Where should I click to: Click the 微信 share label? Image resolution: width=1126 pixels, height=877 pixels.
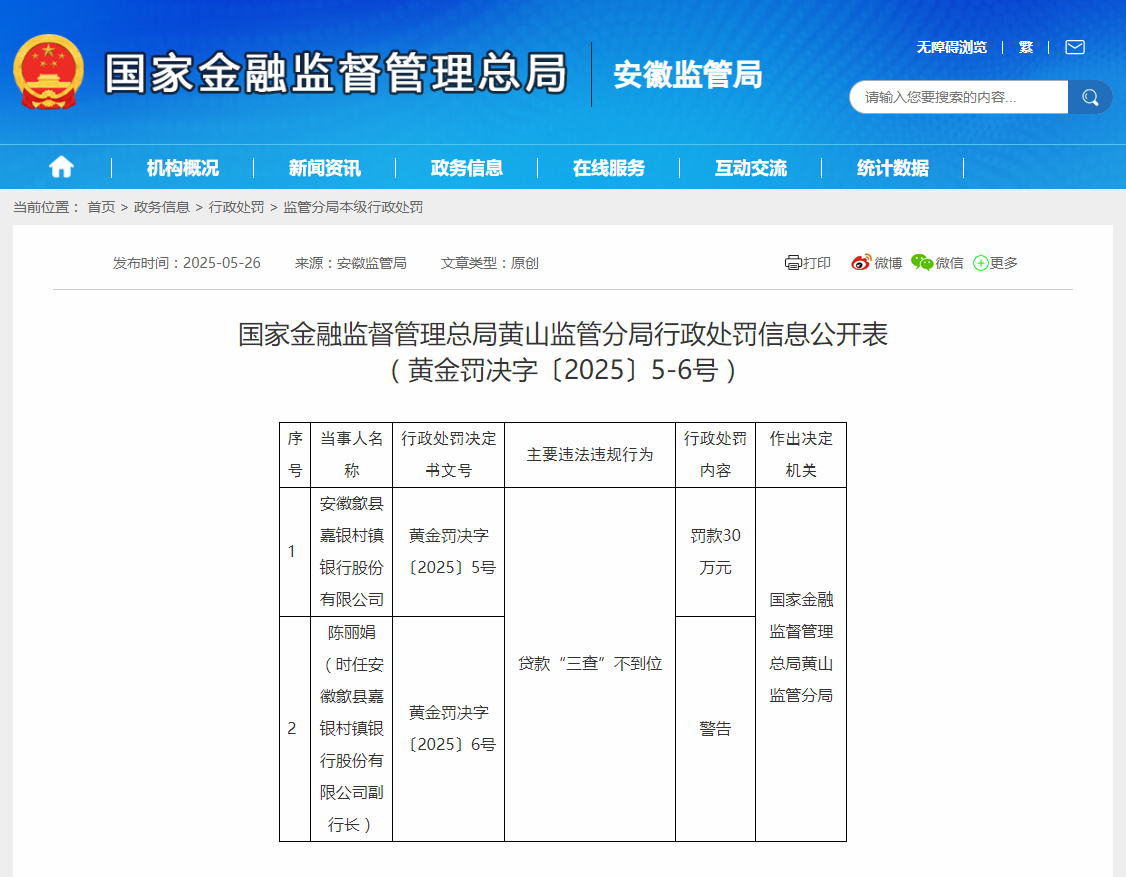click(949, 263)
